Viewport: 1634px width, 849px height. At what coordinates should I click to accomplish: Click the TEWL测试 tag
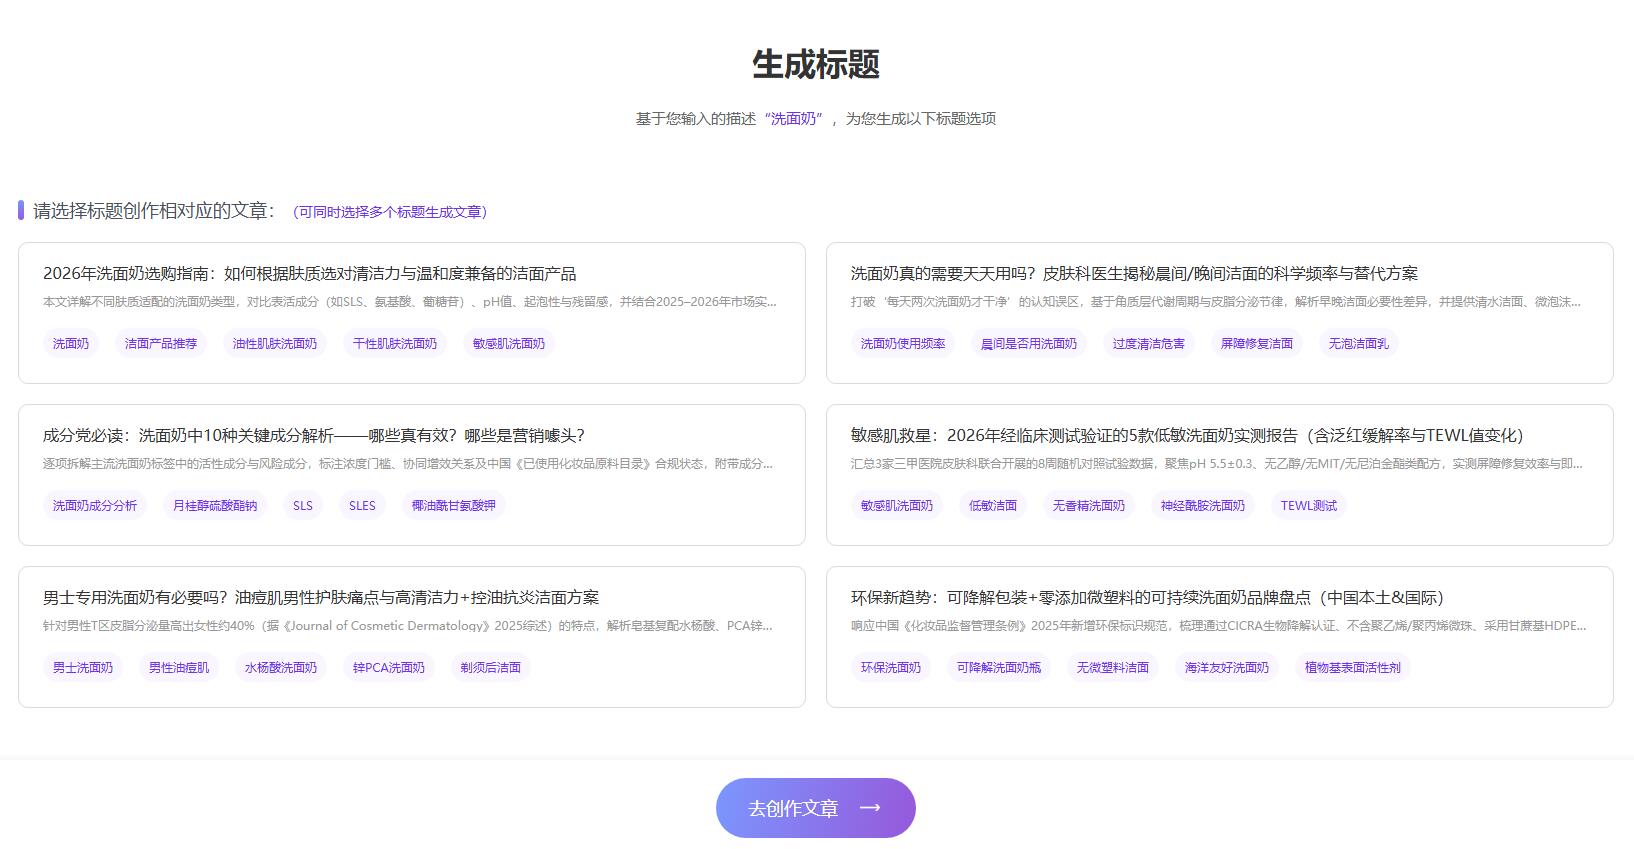coord(1309,505)
